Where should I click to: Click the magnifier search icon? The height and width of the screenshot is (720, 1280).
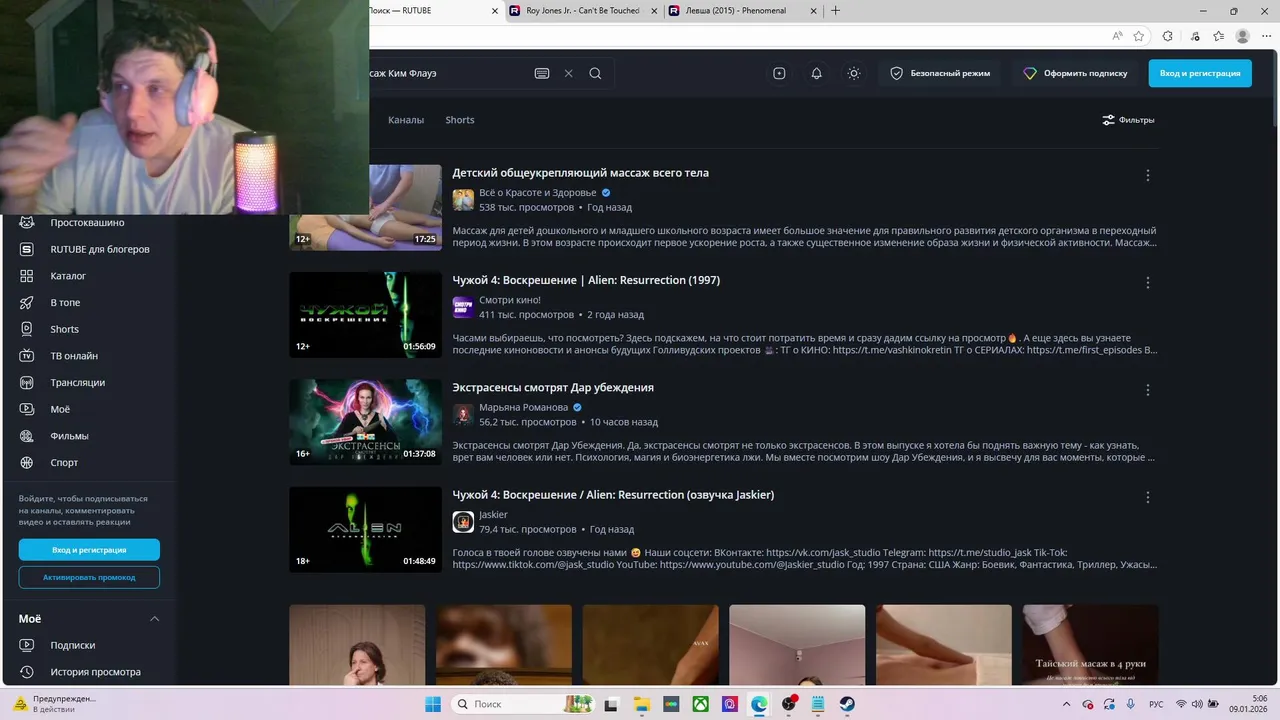point(595,73)
